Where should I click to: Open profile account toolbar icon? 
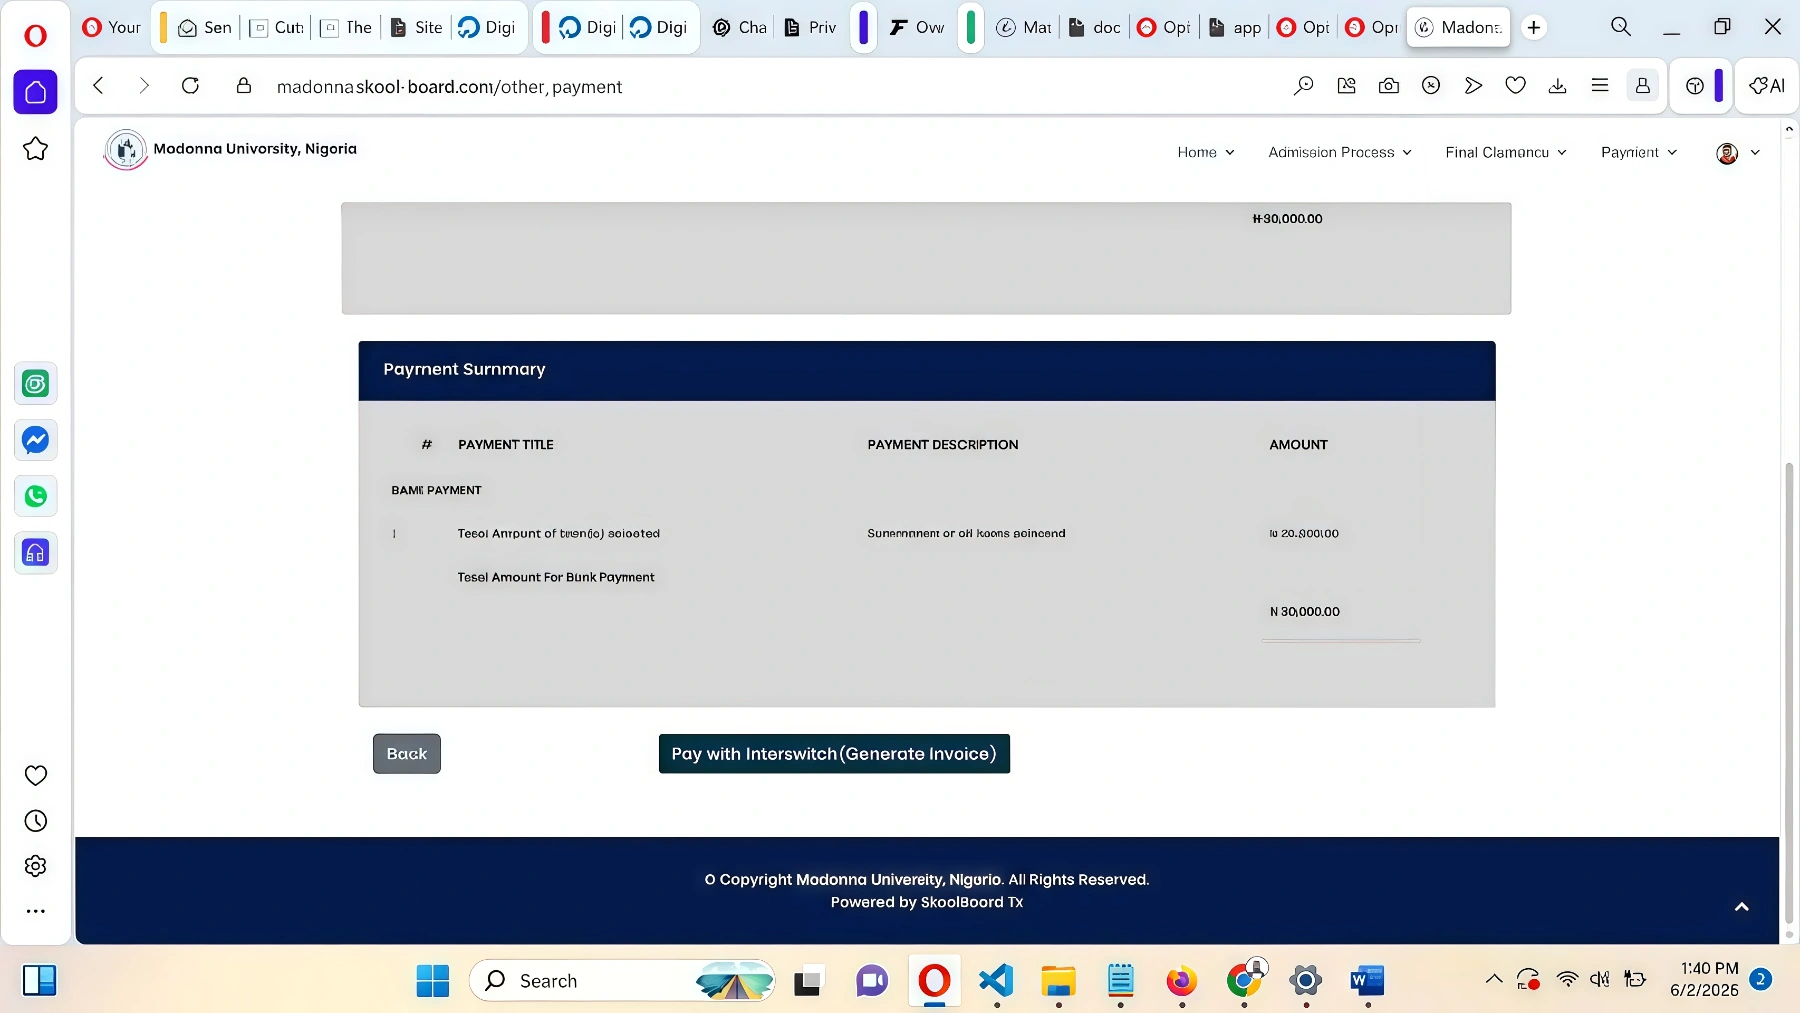coord(1642,86)
